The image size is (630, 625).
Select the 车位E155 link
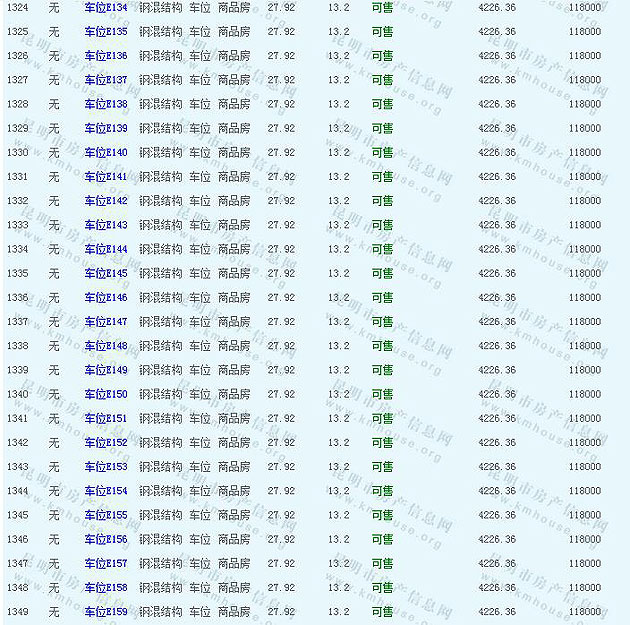[105, 515]
